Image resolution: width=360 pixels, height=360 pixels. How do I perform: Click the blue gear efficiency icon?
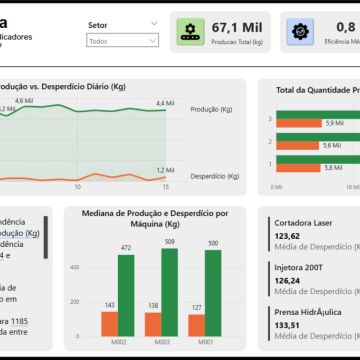coord(300,32)
